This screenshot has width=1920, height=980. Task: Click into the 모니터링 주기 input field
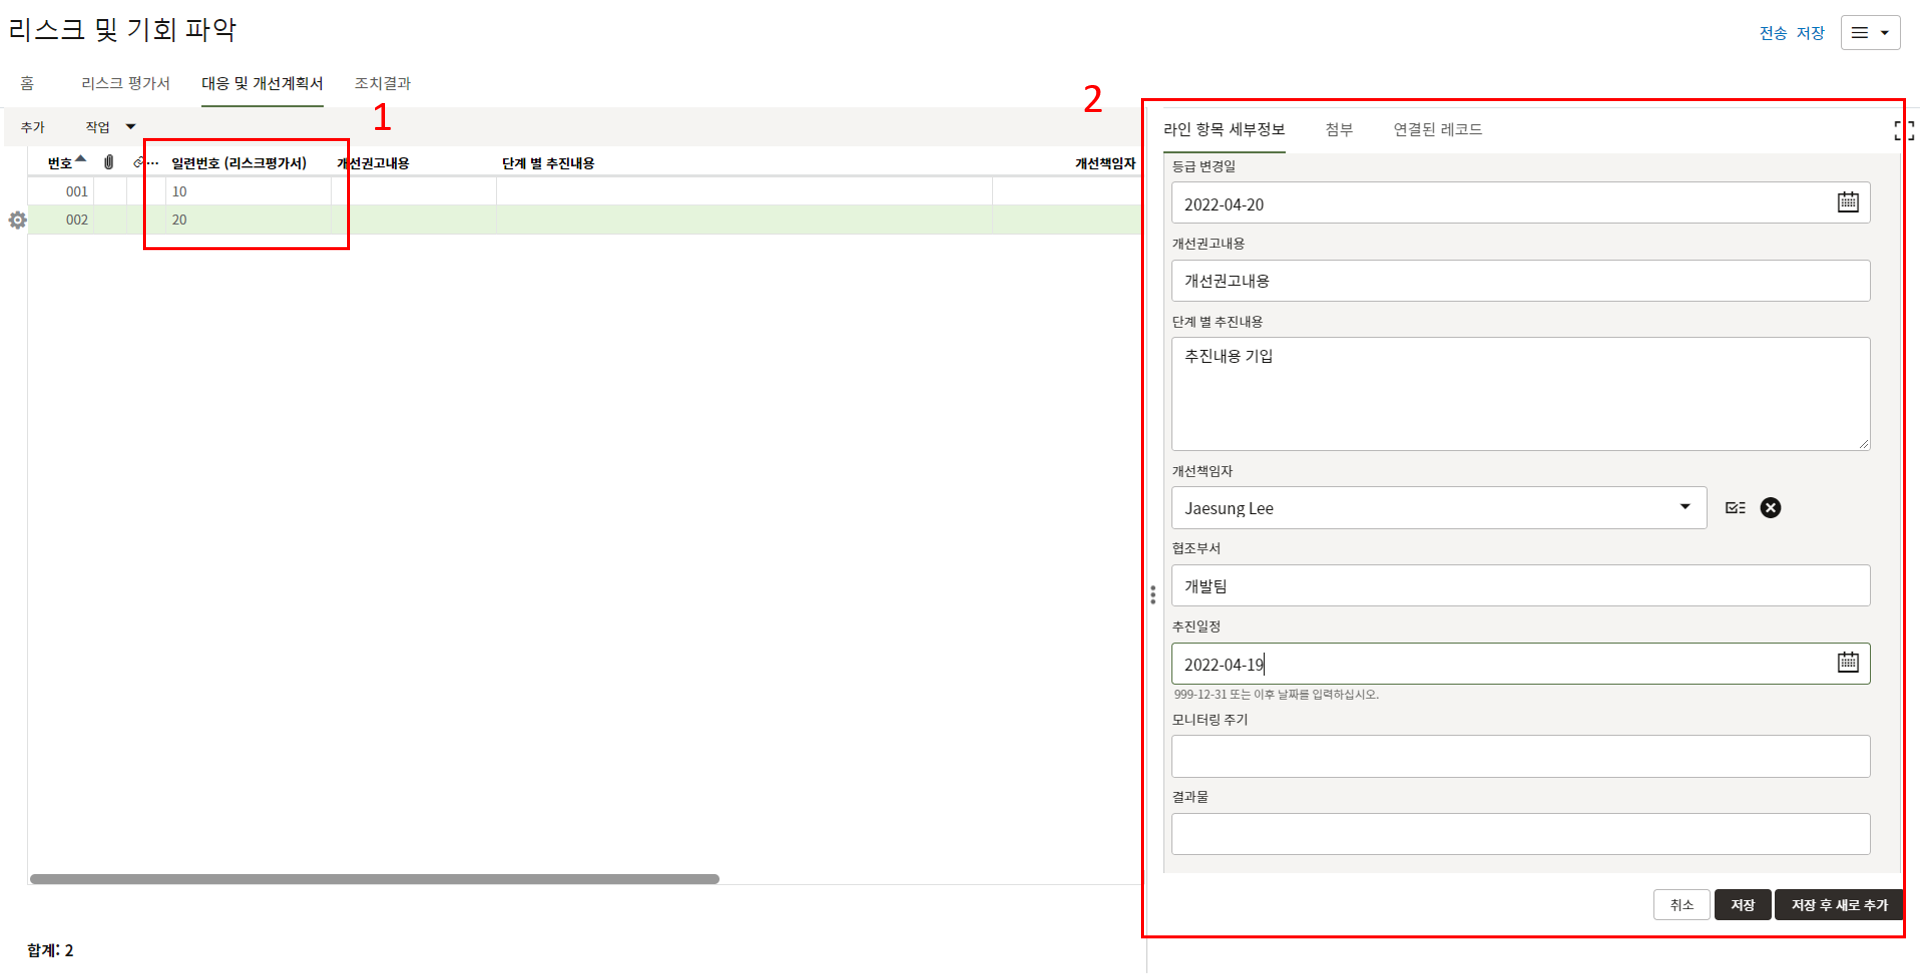[1519, 757]
